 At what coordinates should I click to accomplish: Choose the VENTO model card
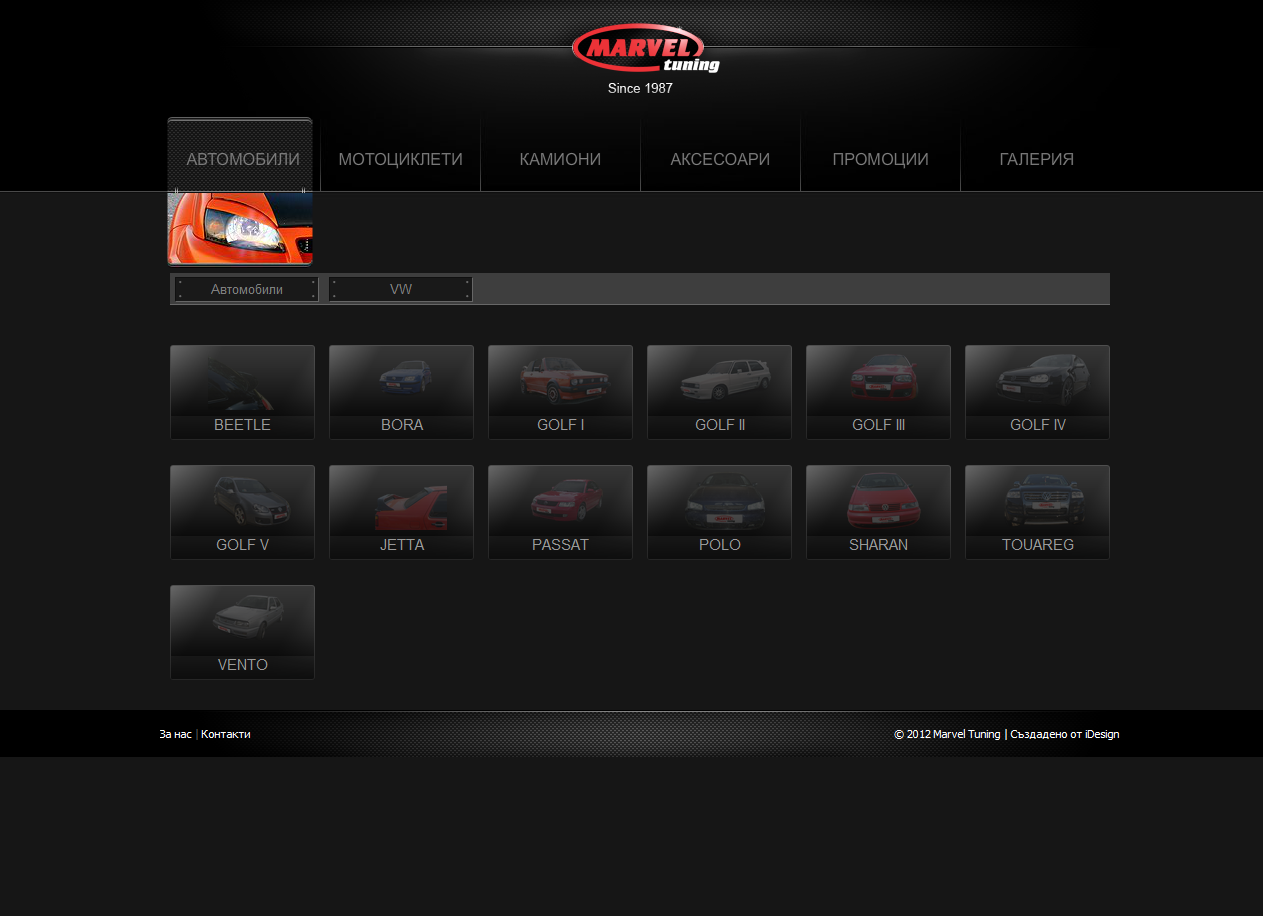(x=242, y=632)
